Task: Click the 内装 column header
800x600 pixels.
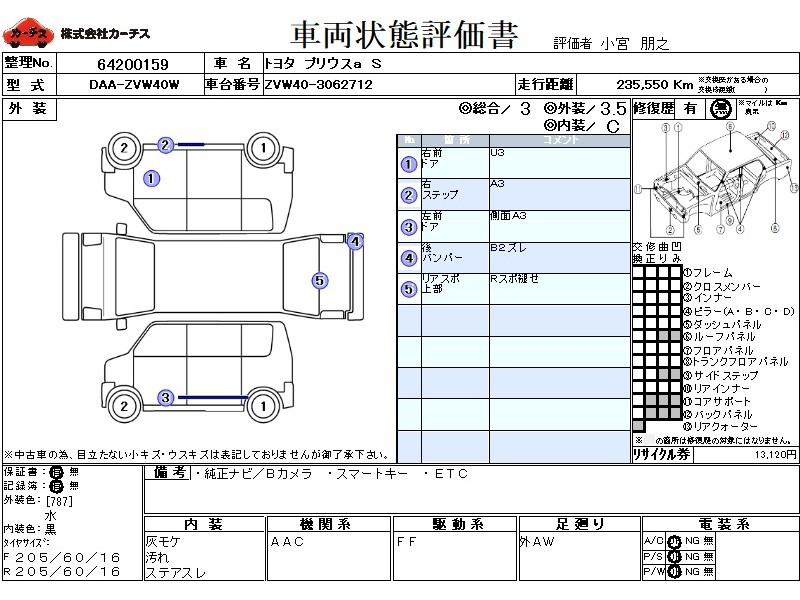Action: pos(204,524)
